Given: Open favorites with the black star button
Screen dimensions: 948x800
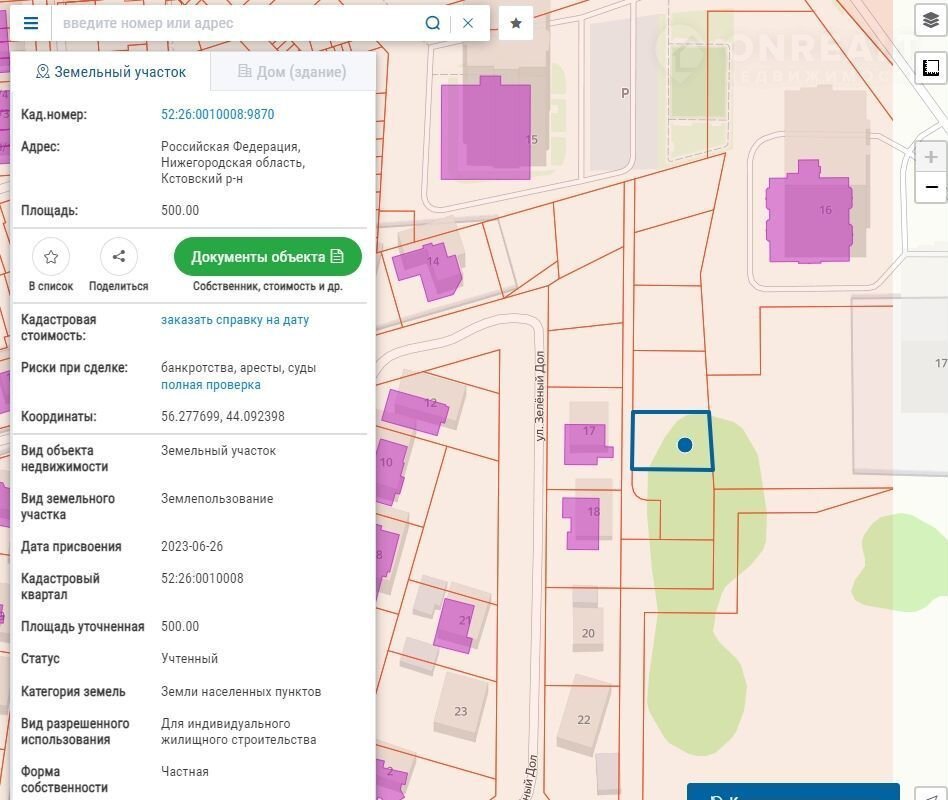Looking at the screenshot, I should tap(516, 23).
